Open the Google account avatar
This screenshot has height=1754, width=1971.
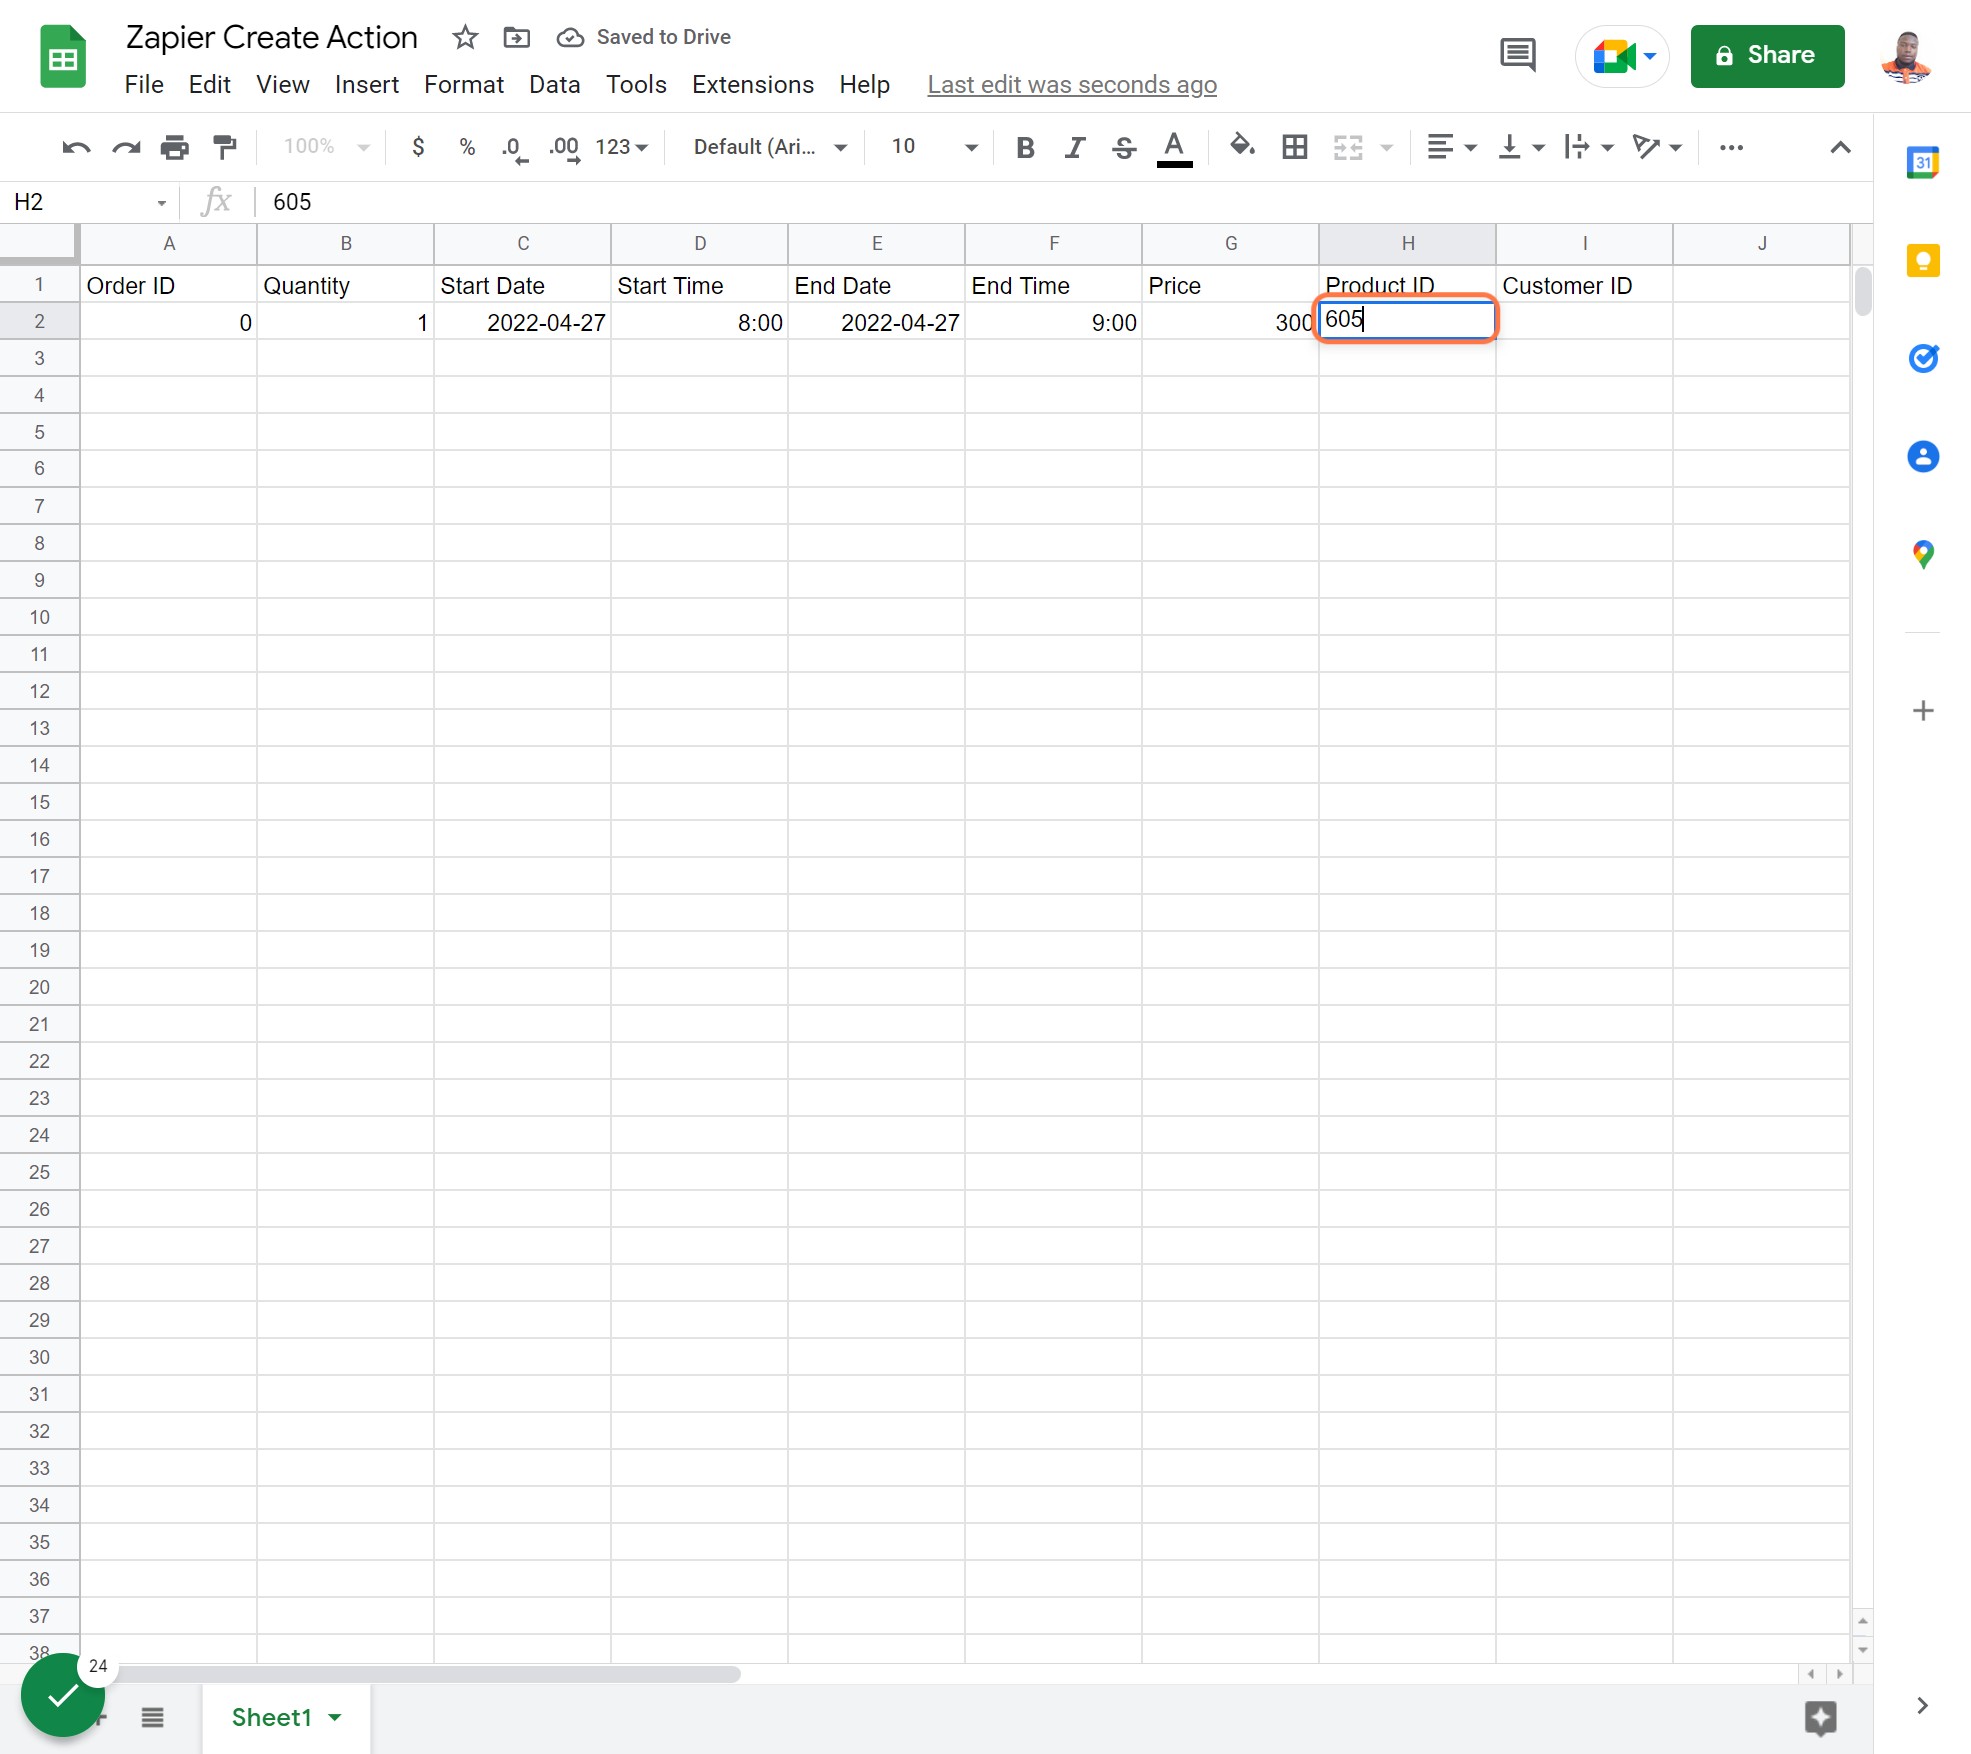pyautogui.click(x=1906, y=57)
